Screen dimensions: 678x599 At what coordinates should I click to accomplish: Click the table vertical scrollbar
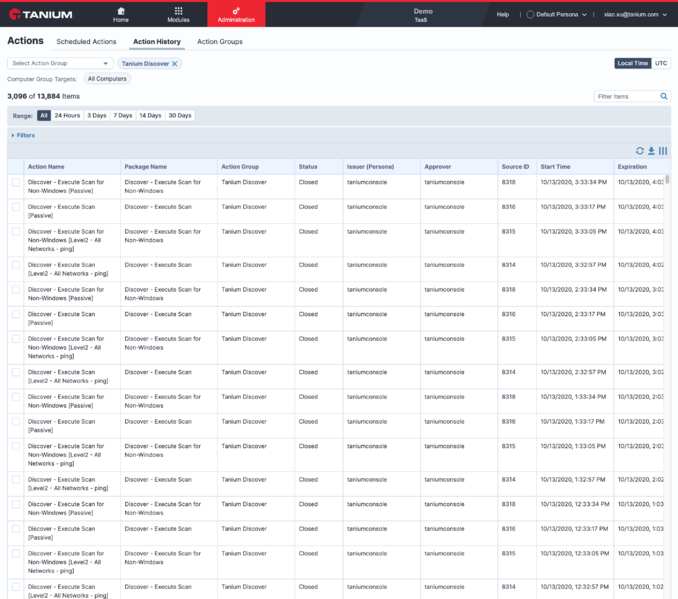[x=667, y=179]
